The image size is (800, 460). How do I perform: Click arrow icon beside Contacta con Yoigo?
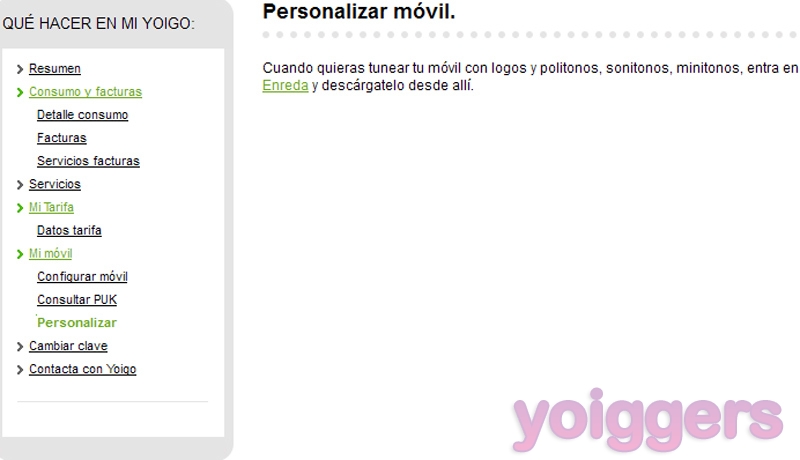pos(20,370)
